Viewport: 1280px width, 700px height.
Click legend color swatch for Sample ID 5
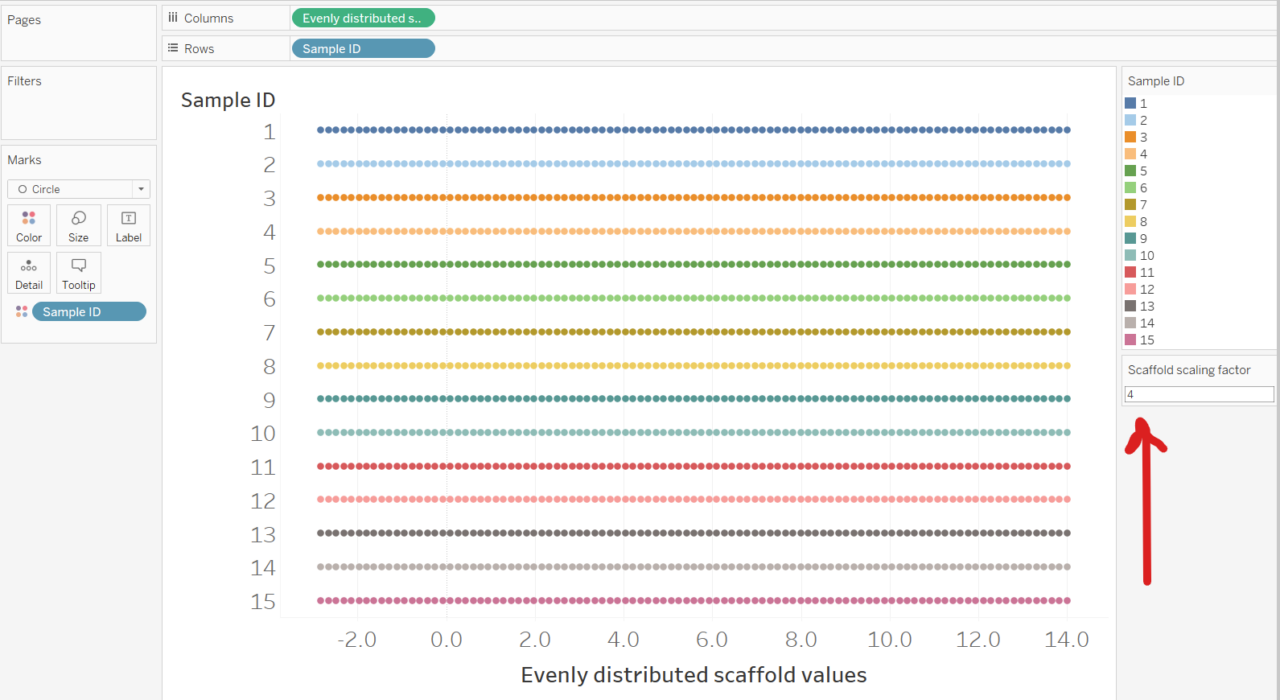tap(1130, 171)
